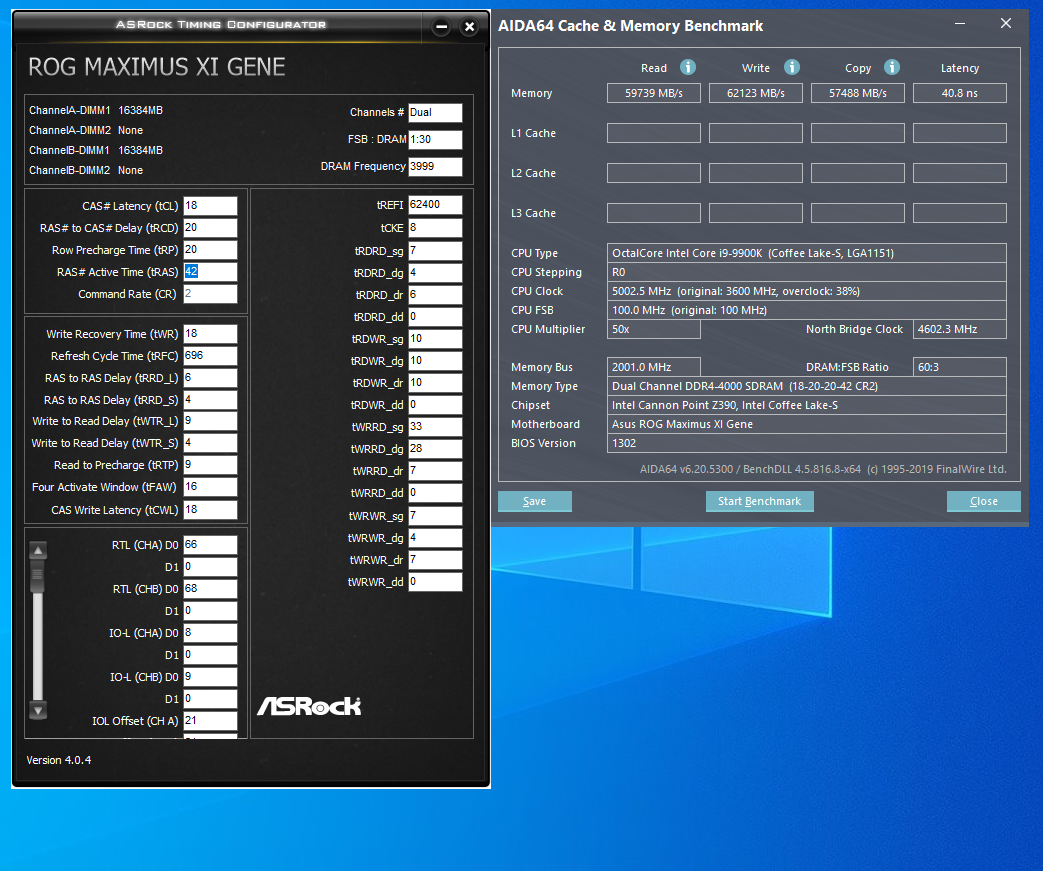Click the DRAM:FSB Ratio value 60:3
Viewport: 1043px width, 871px height.
[960, 367]
